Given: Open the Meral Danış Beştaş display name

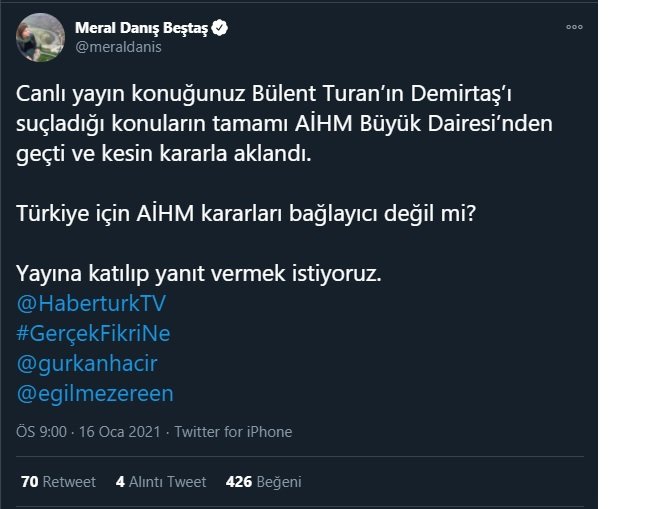Looking at the screenshot, I should (141, 28).
